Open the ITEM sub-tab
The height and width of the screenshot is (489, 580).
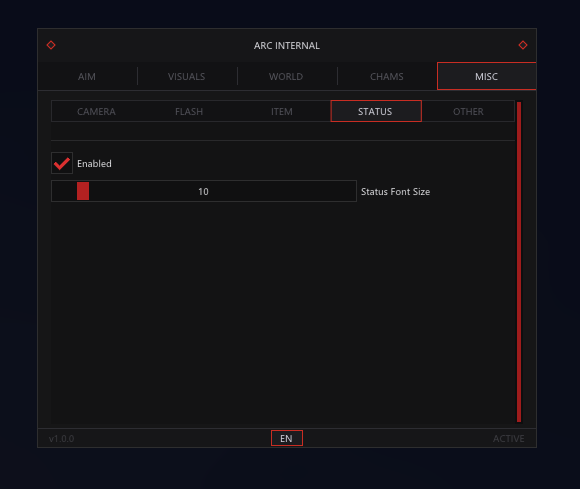(x=282, y=111)
